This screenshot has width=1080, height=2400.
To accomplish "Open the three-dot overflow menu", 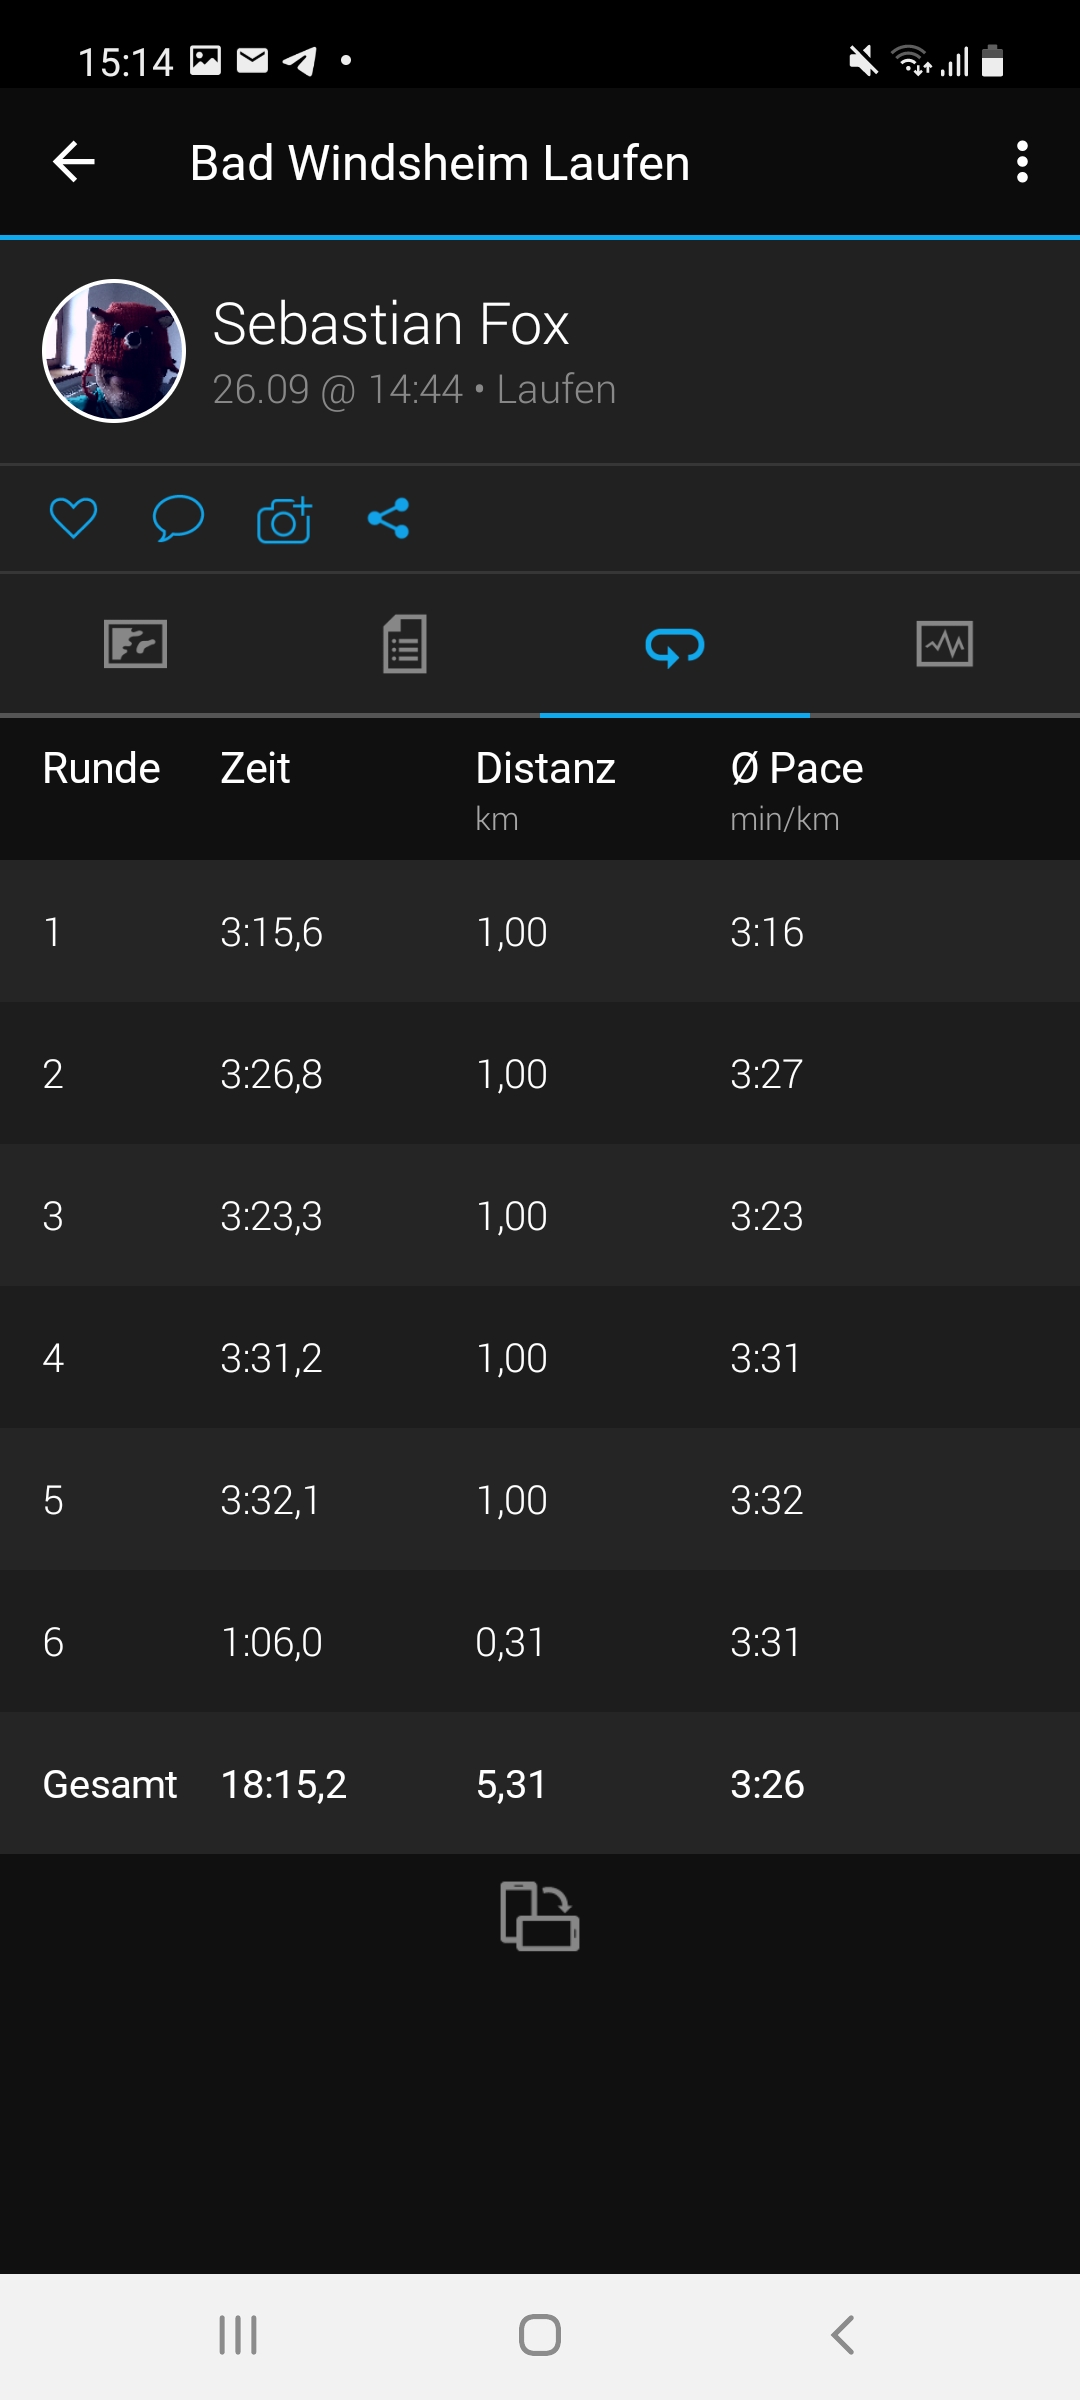I will pos(1022,162).
